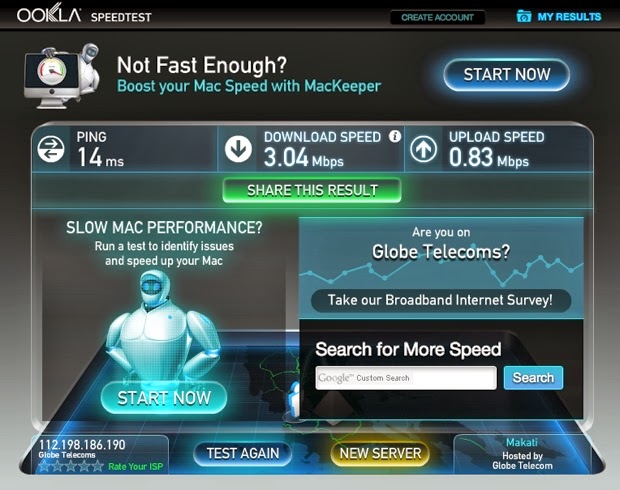Open Take our Broadband Internet Survey
620x490 pixels.
pos(441,300)
